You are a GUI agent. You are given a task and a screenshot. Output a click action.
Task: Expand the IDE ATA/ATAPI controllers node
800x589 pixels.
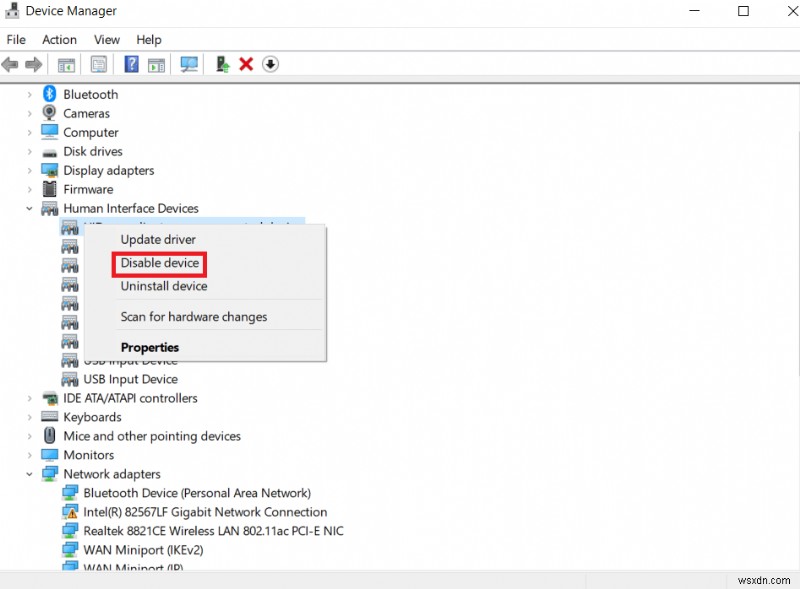29,398
